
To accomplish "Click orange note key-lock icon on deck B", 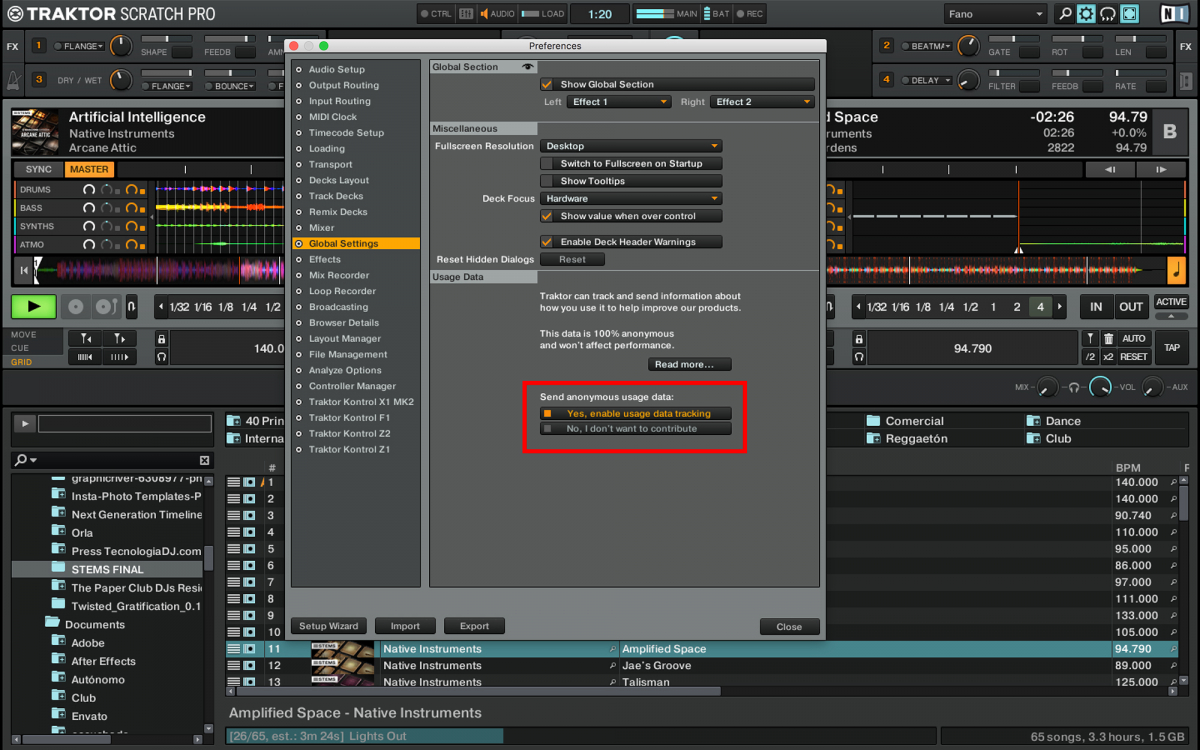I will [1177, 270].
